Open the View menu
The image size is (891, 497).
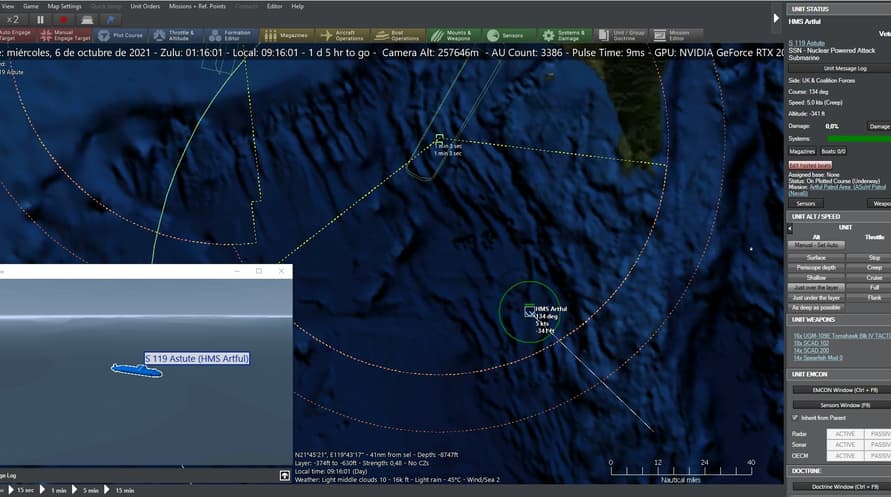[8, 6]
